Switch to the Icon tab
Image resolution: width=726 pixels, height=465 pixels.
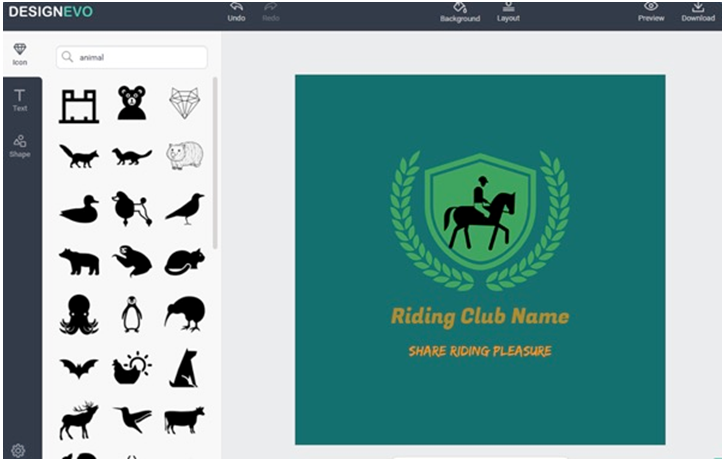(x=20, y=54)
